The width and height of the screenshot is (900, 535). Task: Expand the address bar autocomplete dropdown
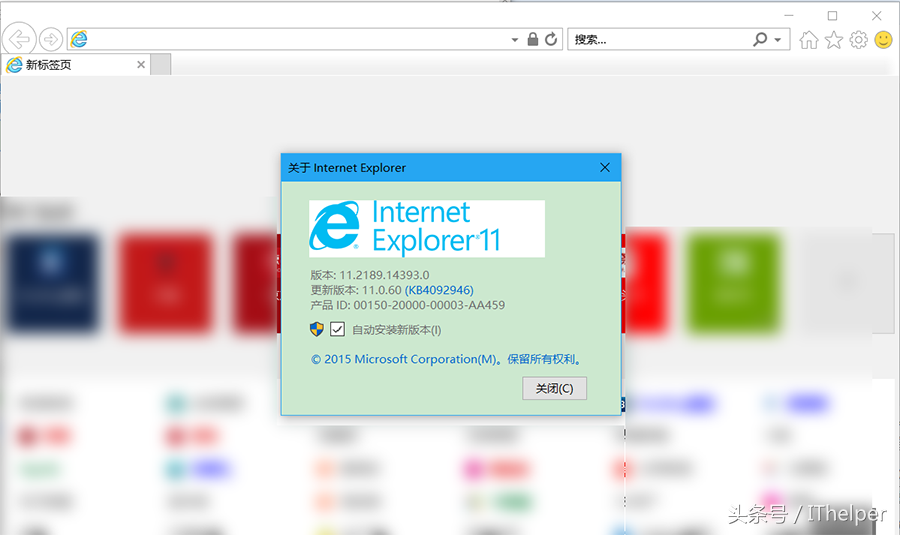[515, 40]
